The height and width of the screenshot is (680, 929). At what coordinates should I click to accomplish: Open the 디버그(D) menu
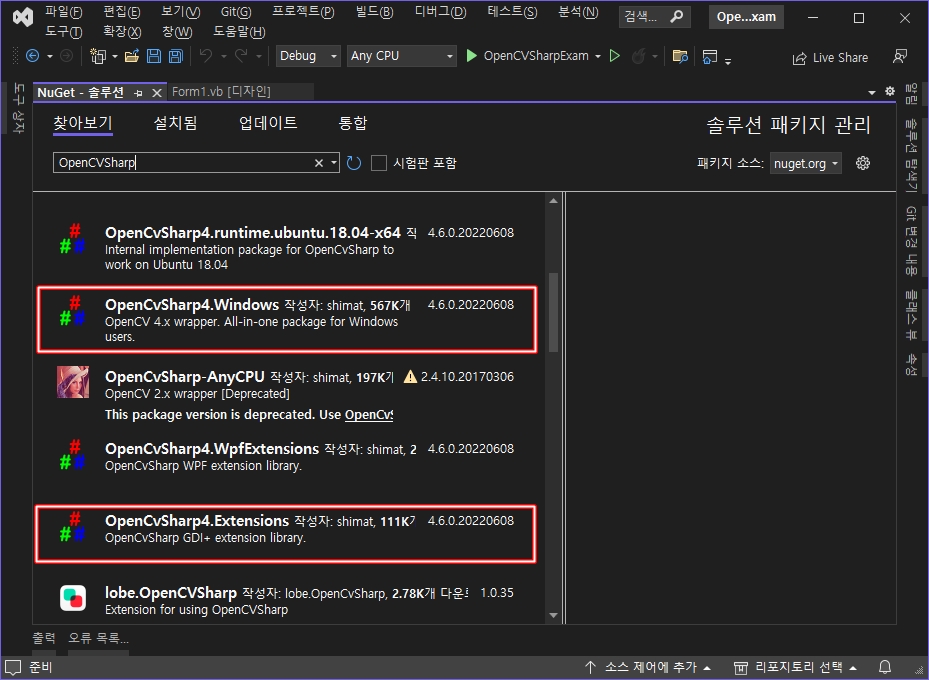tap(440, 12)
